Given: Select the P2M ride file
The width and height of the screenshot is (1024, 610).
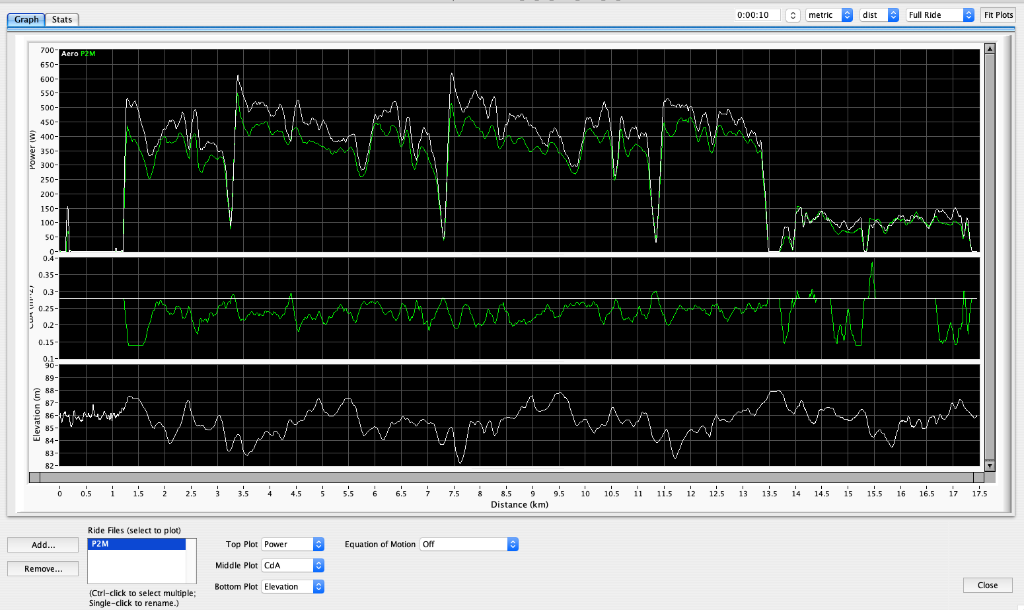Looking at the screenshot, I should click(x=137, y=544).
